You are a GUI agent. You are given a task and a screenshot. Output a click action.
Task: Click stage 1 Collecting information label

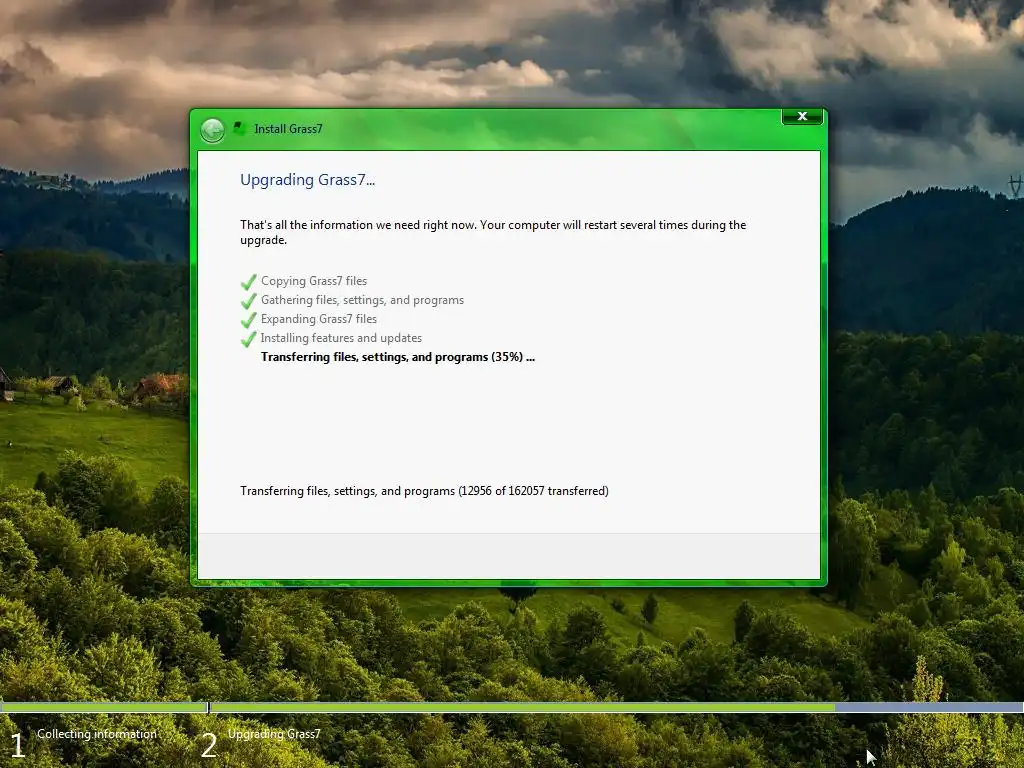[97, 734]
